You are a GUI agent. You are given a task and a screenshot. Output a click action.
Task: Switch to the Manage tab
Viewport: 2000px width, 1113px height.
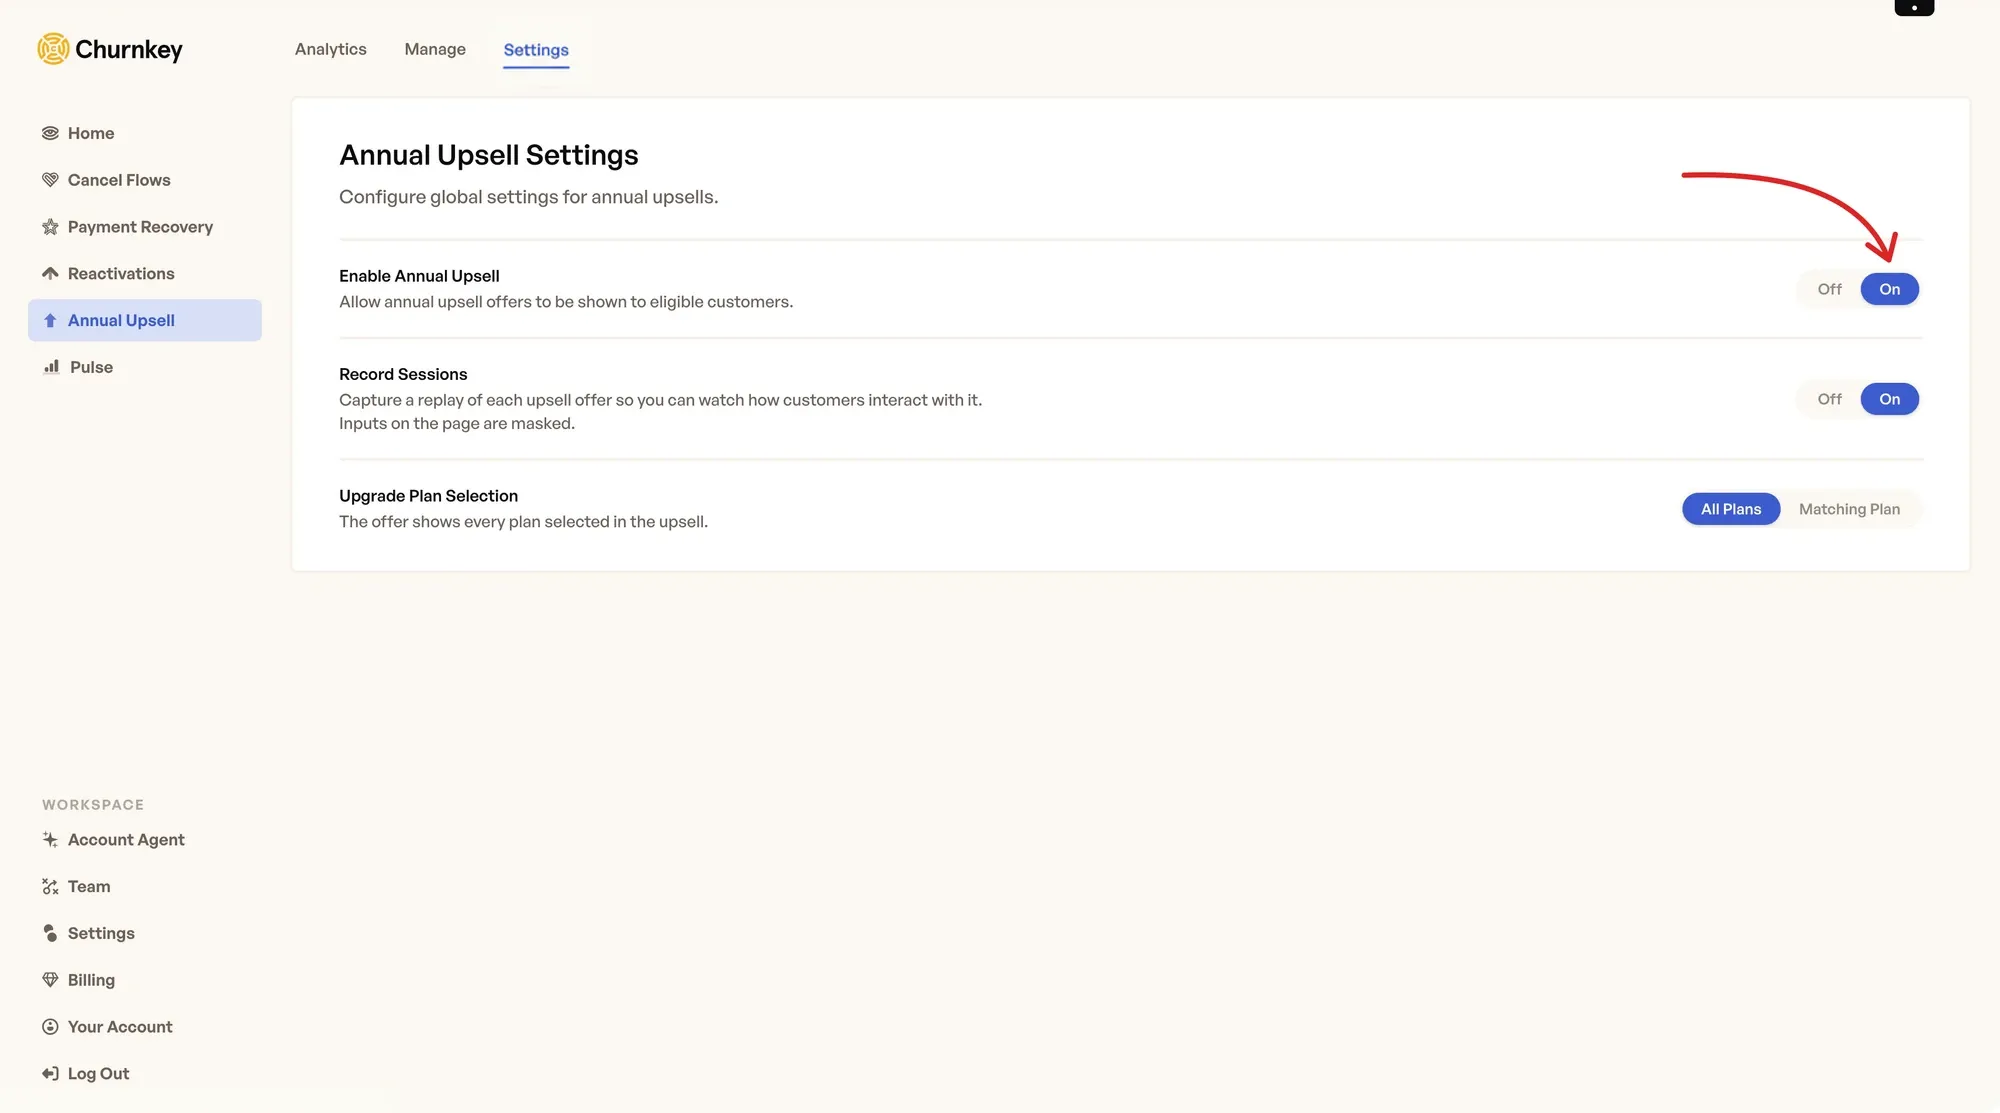tap(435, 49)
